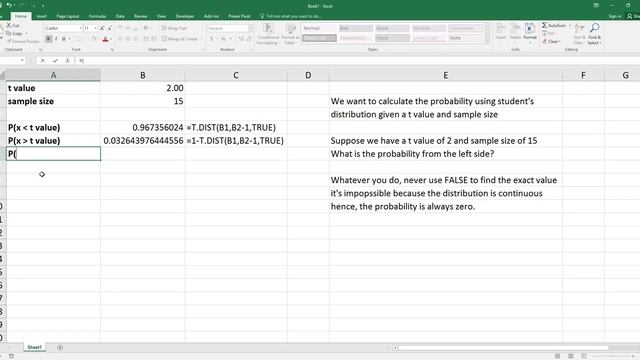Viewport: 640px width, 360px height.
Task: Select cell B4 containing 0.967356024
Action: coord(142,127)
